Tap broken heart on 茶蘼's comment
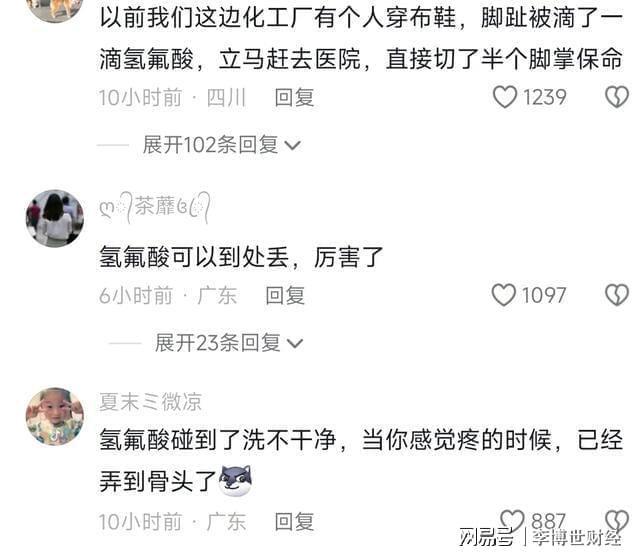Viewport: 640px width, 557px height. pyautogui.click(x=617, y=295)
